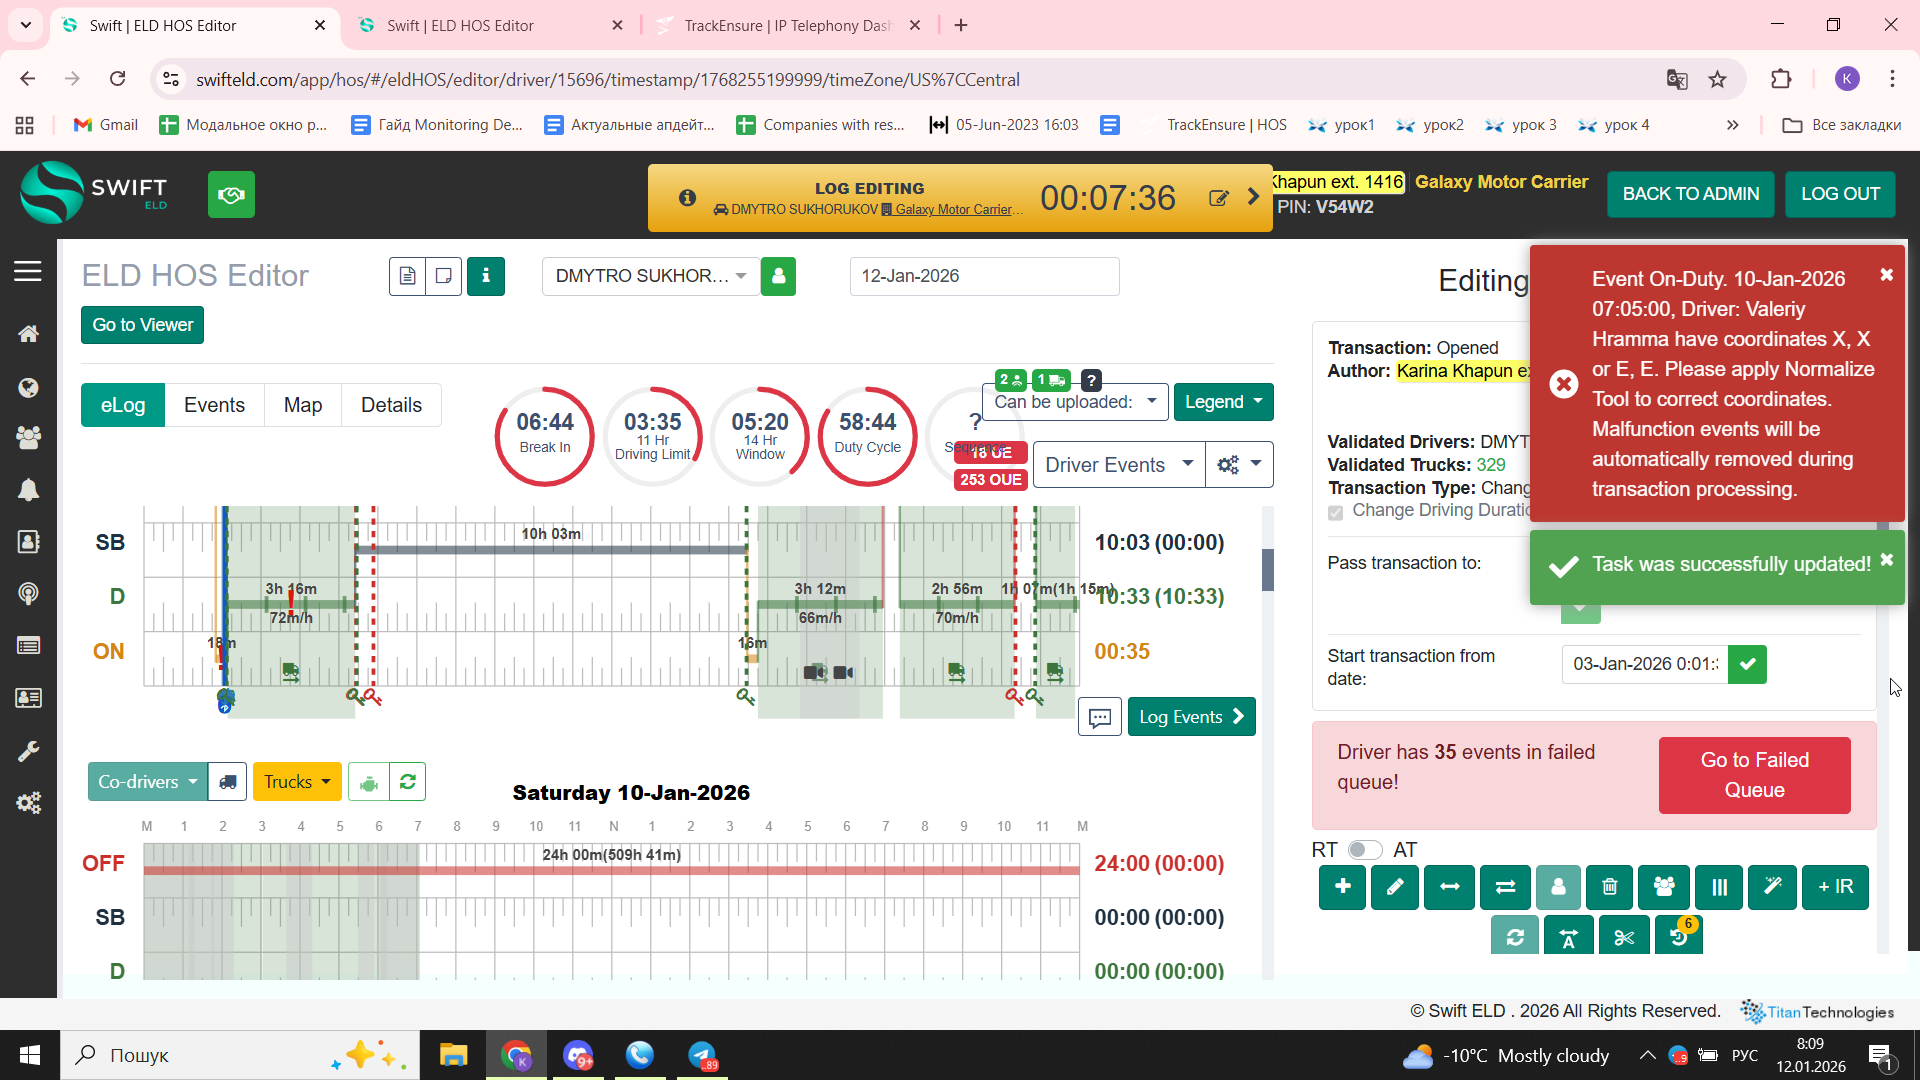Click the handshake icon in header

click(231, 194)
